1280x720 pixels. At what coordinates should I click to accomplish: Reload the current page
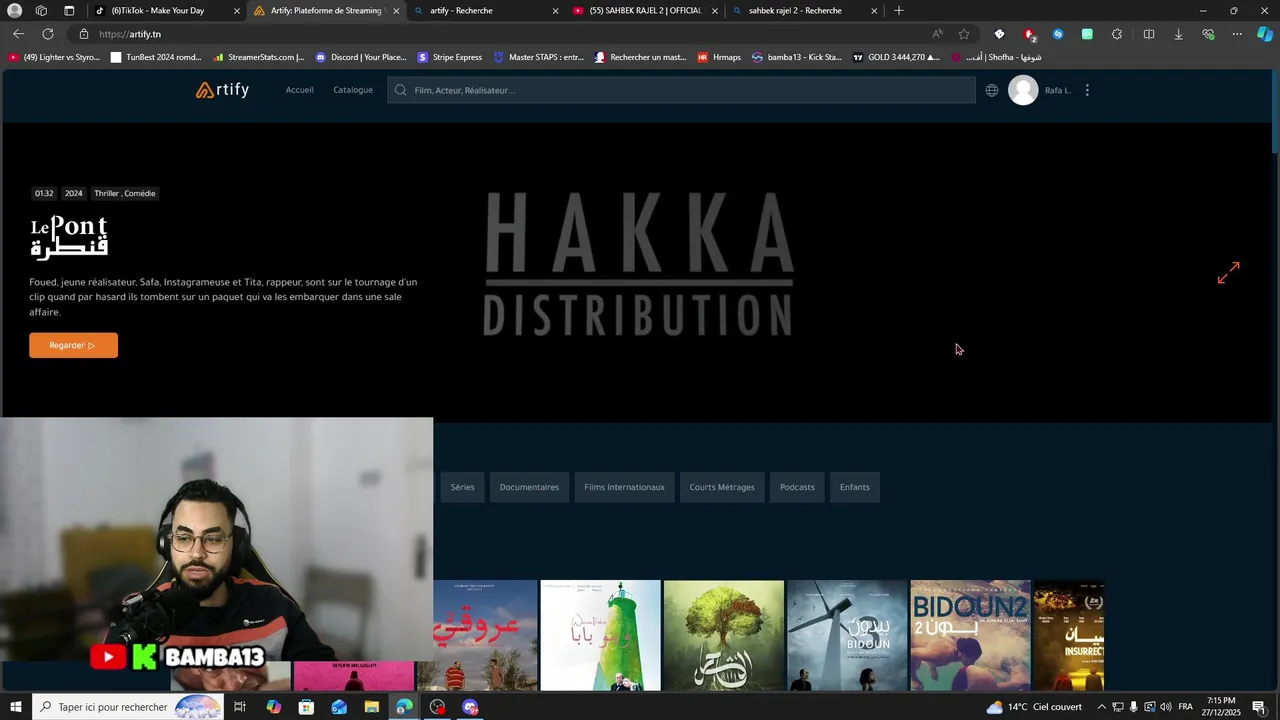coord(47,34)
